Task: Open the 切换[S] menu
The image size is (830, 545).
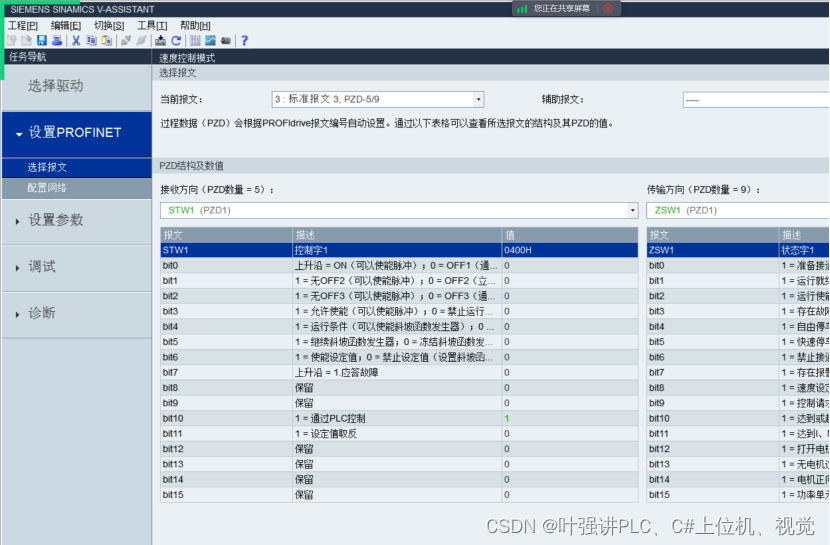Action: click(x=109, y=25)
